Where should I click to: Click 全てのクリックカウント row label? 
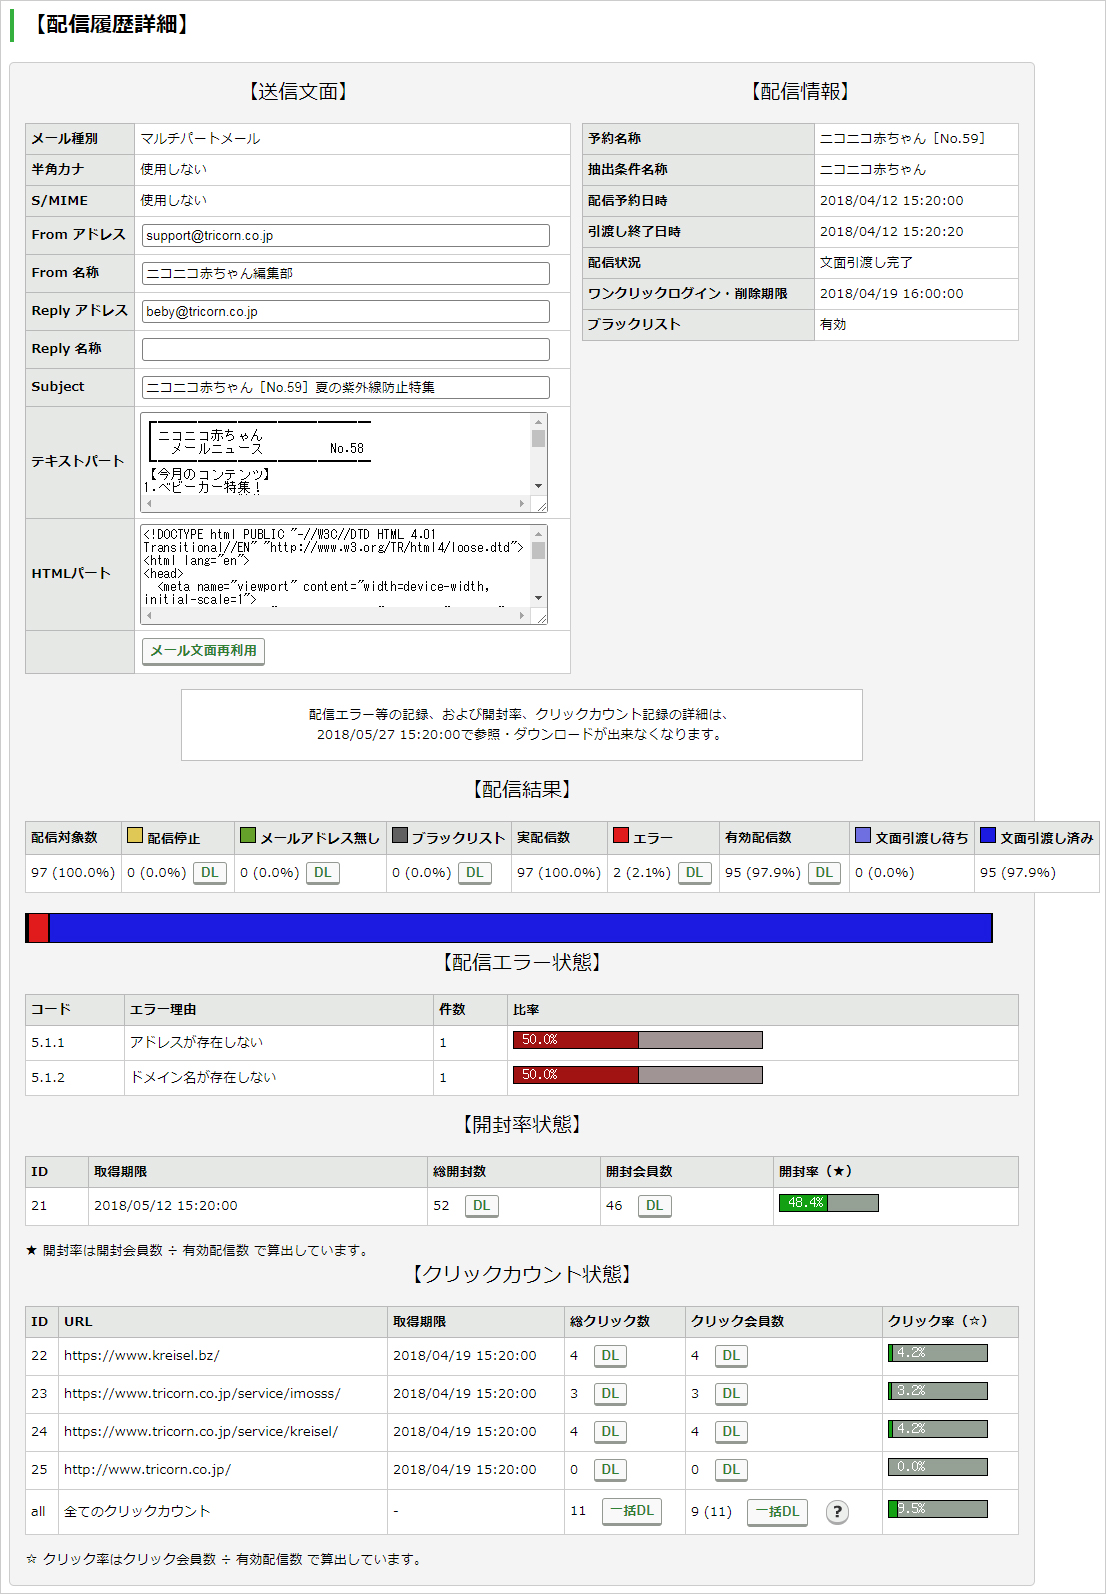pos(137,1512)
